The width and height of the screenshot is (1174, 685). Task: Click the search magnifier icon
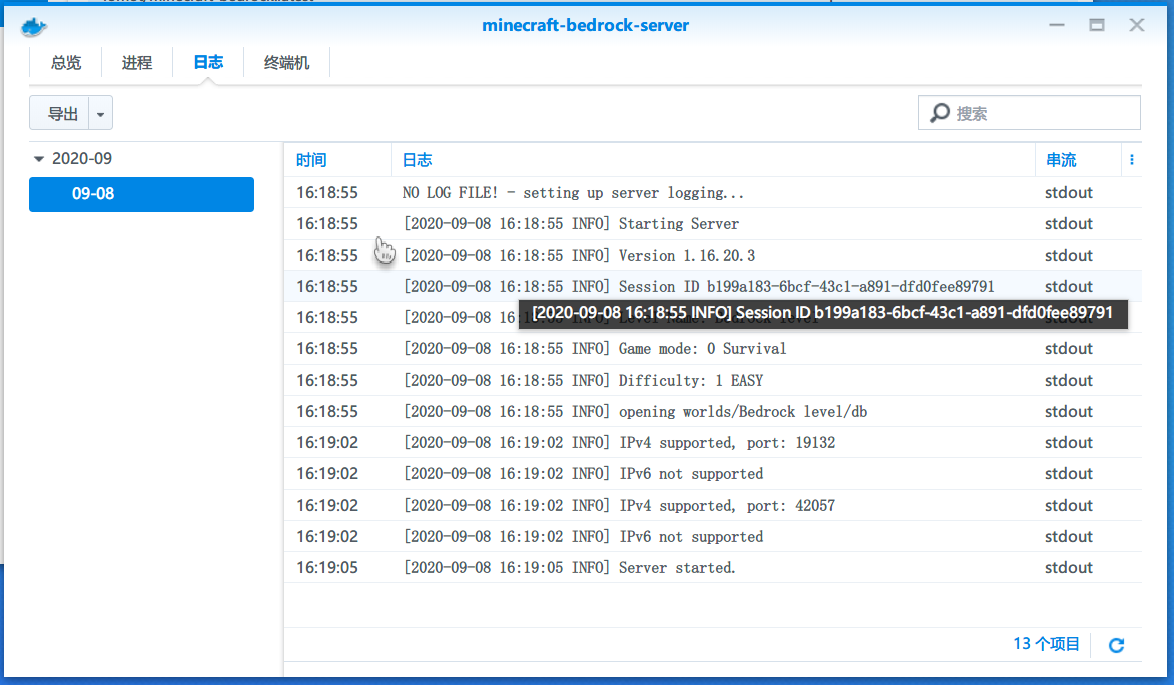pyautogui.click(x=940, y=113)
